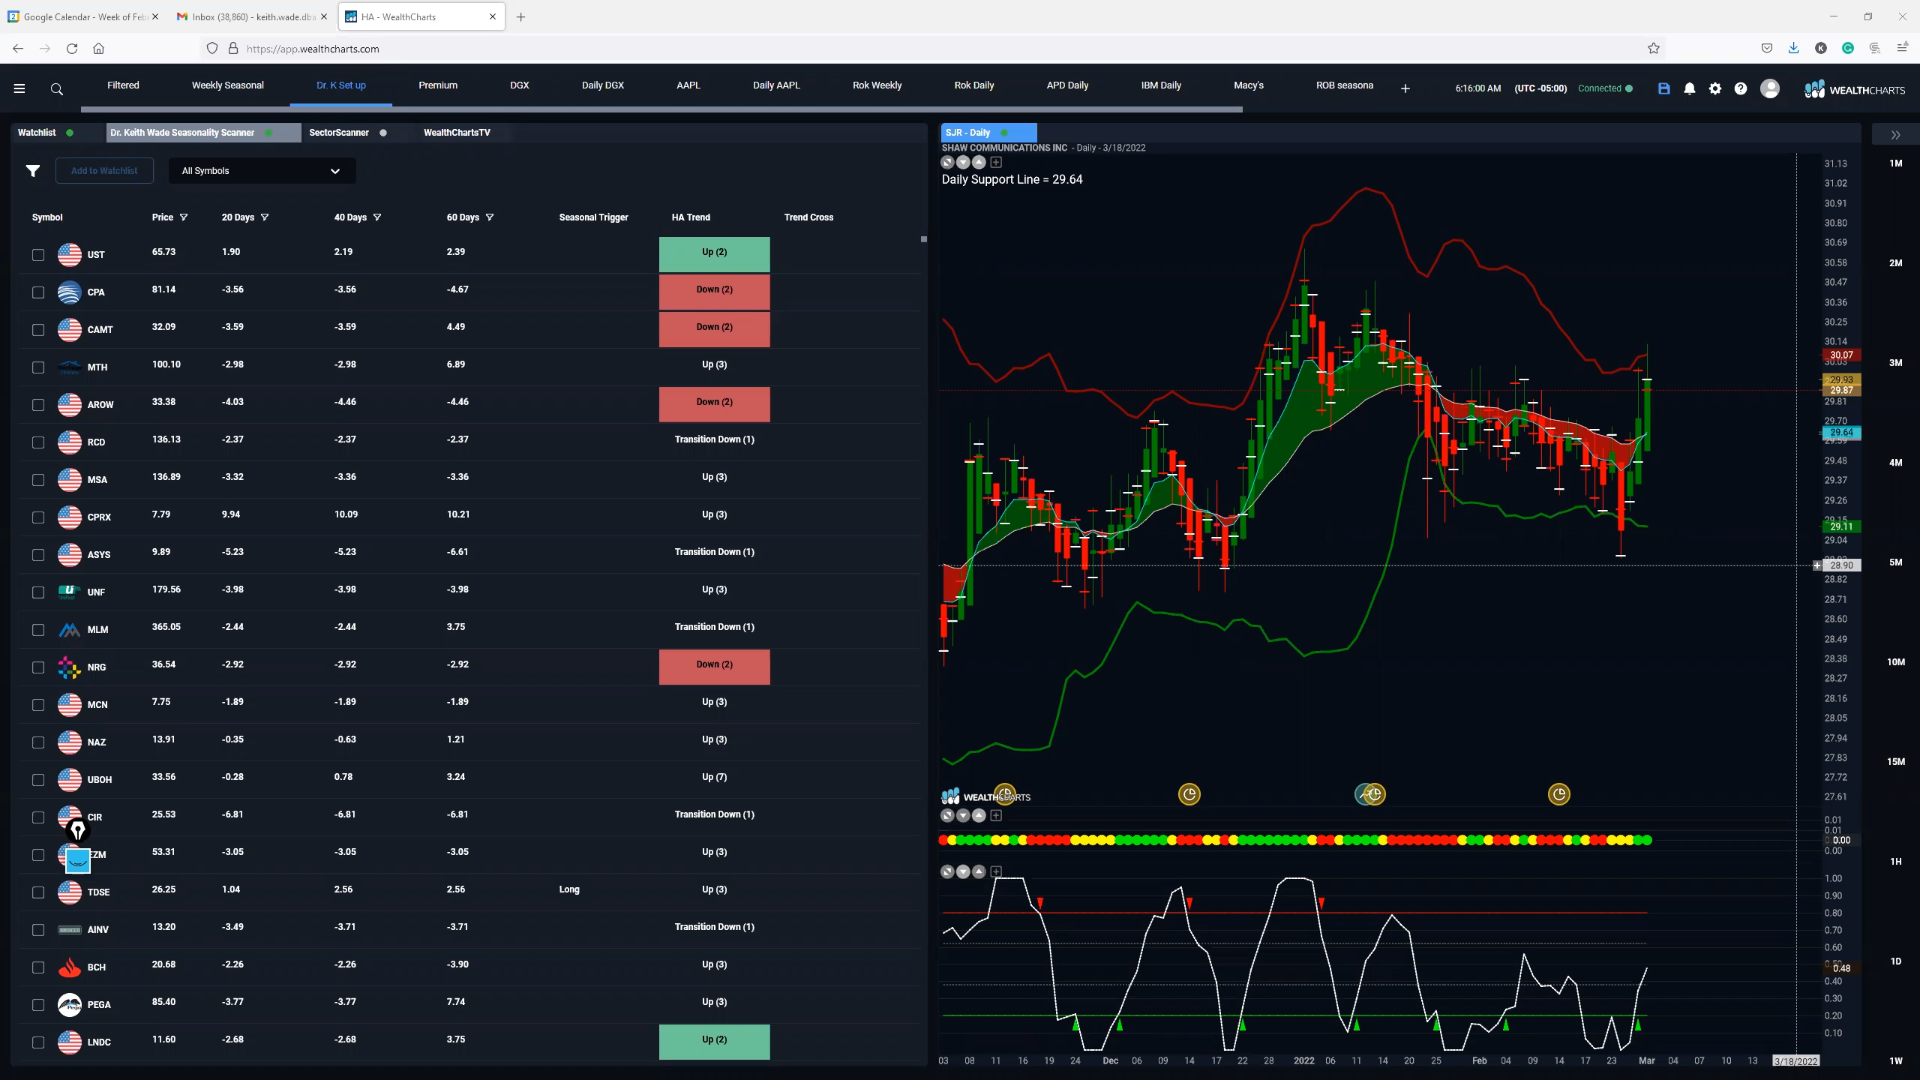Select the 1W timeframe
The width and height of the screenshot is (1920, 1080).
(1895, 1061)
